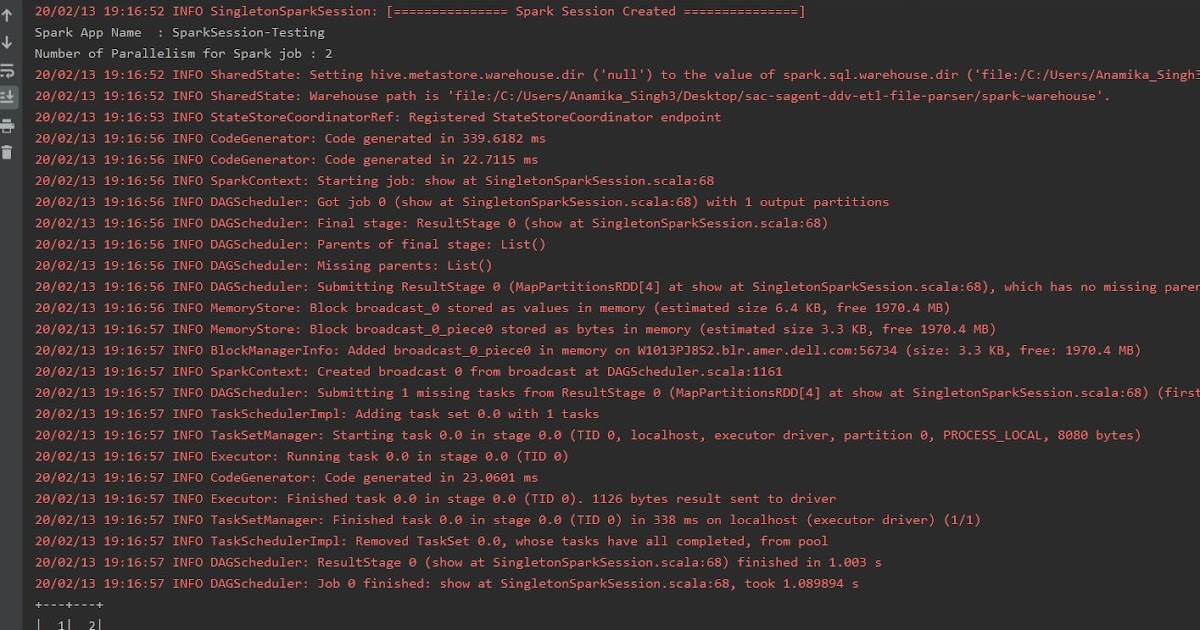Select the Job 0 finished log line
The image size is (1200, 630).
[446, 583]
